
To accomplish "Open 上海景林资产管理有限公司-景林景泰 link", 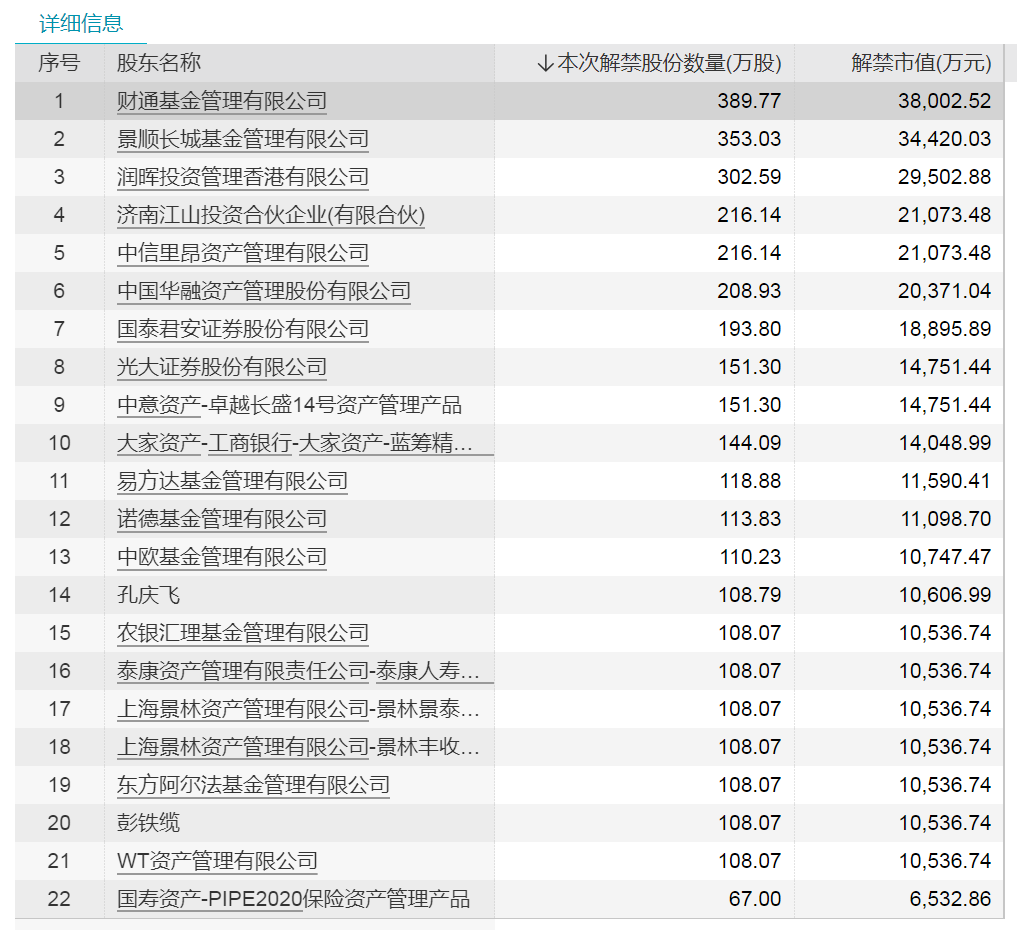I will 298,709.
